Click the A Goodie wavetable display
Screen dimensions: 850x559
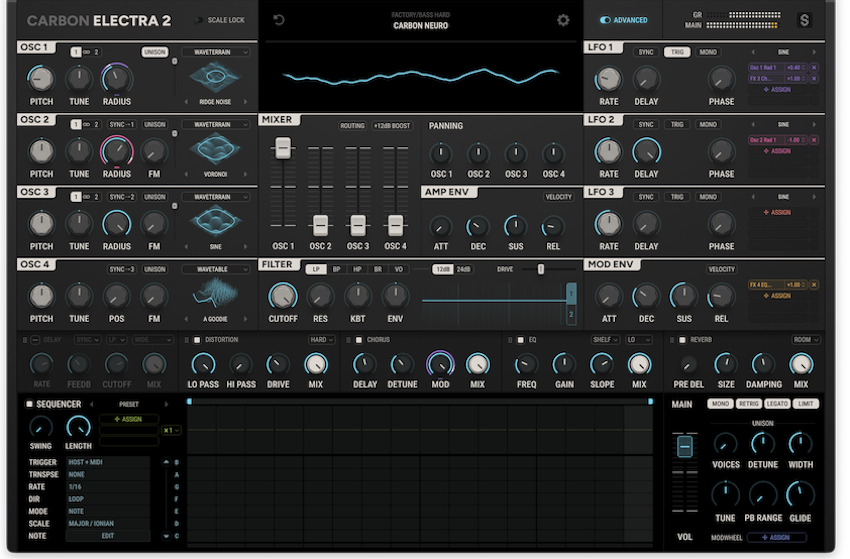(x=215, y=294)
